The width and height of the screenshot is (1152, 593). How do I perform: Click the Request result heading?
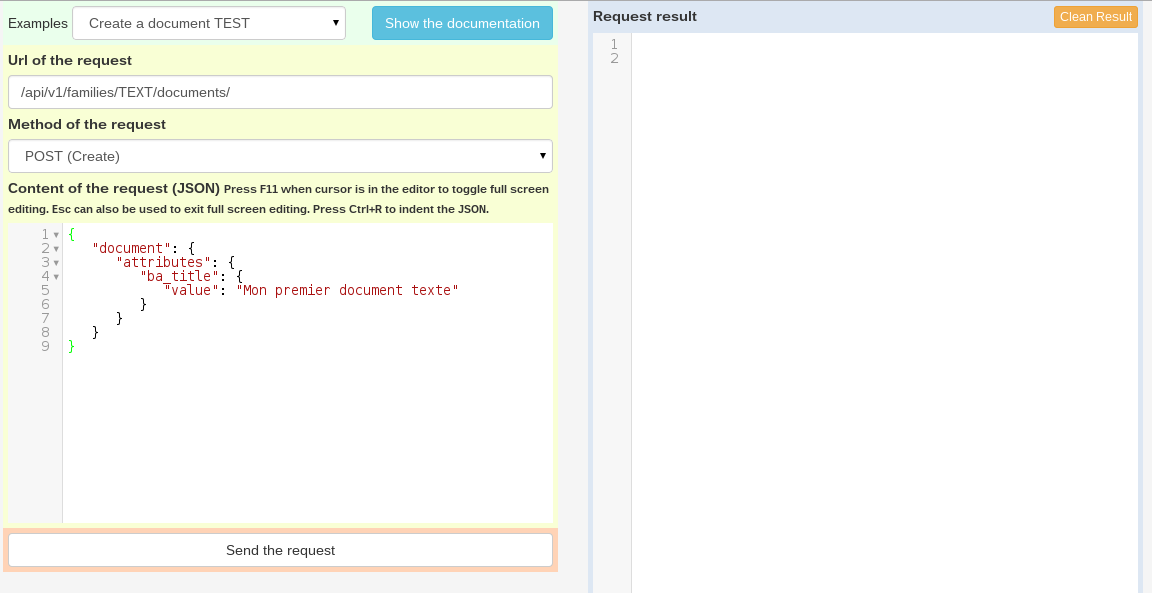click(x=645, y=16)
